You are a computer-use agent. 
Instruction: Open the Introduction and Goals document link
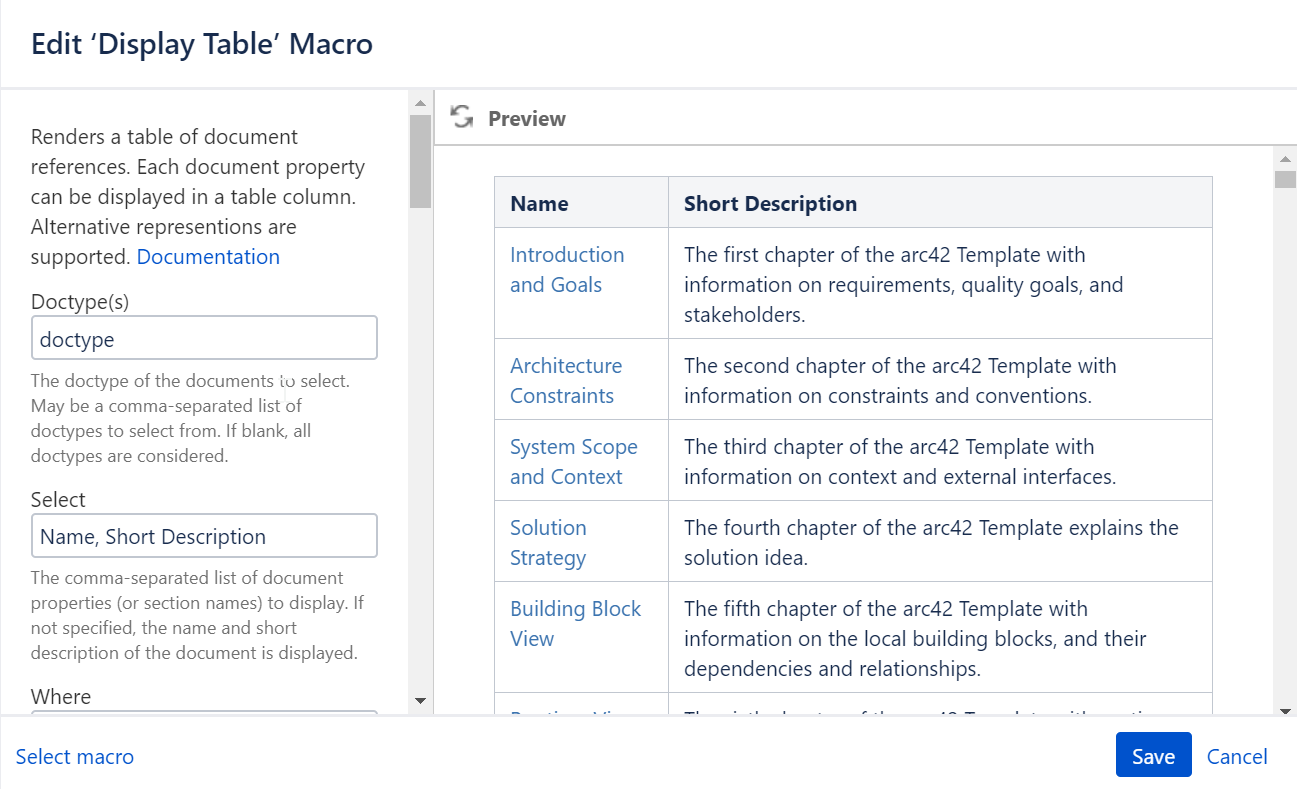coord(566,269)
